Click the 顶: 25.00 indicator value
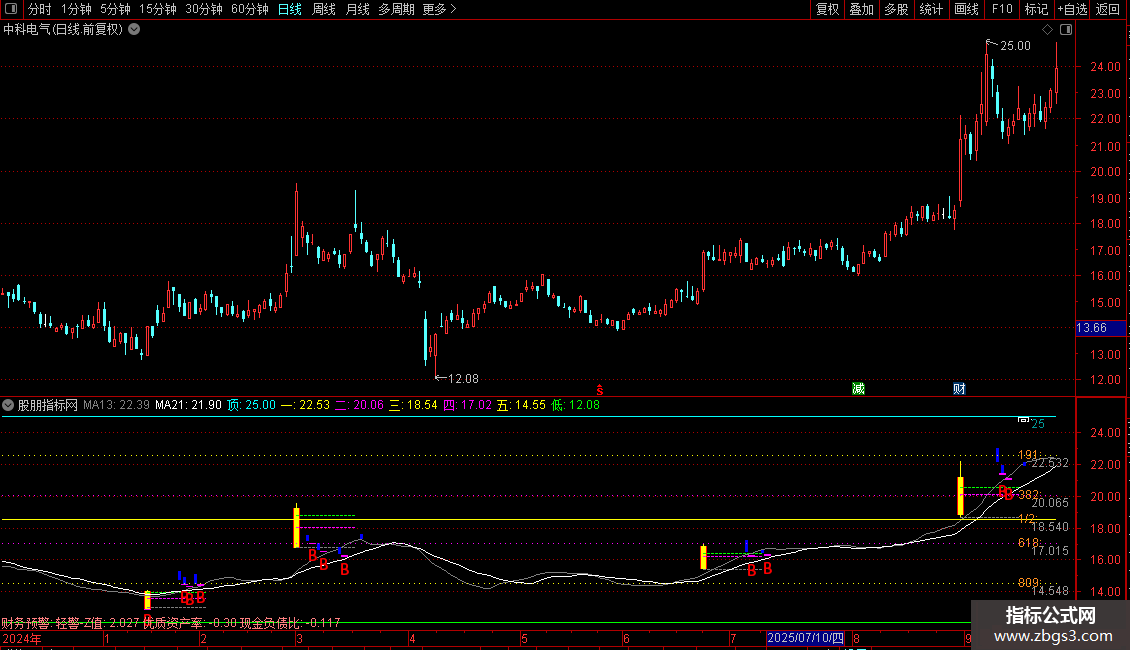The image size is (1130, 650). point(252,405)
